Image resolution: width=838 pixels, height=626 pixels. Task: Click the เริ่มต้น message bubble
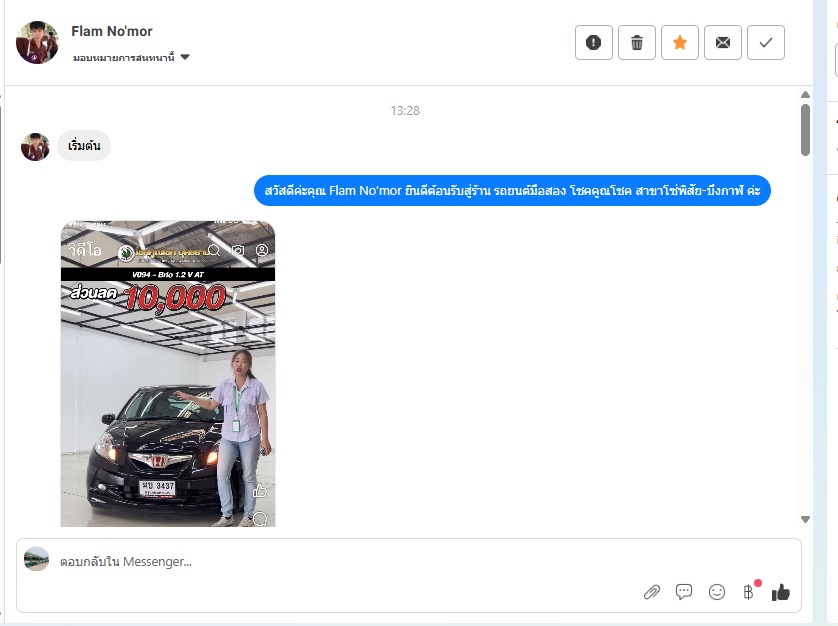(84, 146)
